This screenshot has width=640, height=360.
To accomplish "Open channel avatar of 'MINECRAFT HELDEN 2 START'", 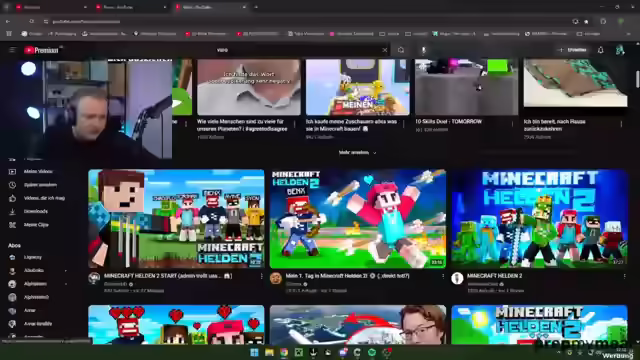I will (x=94, y=278).
